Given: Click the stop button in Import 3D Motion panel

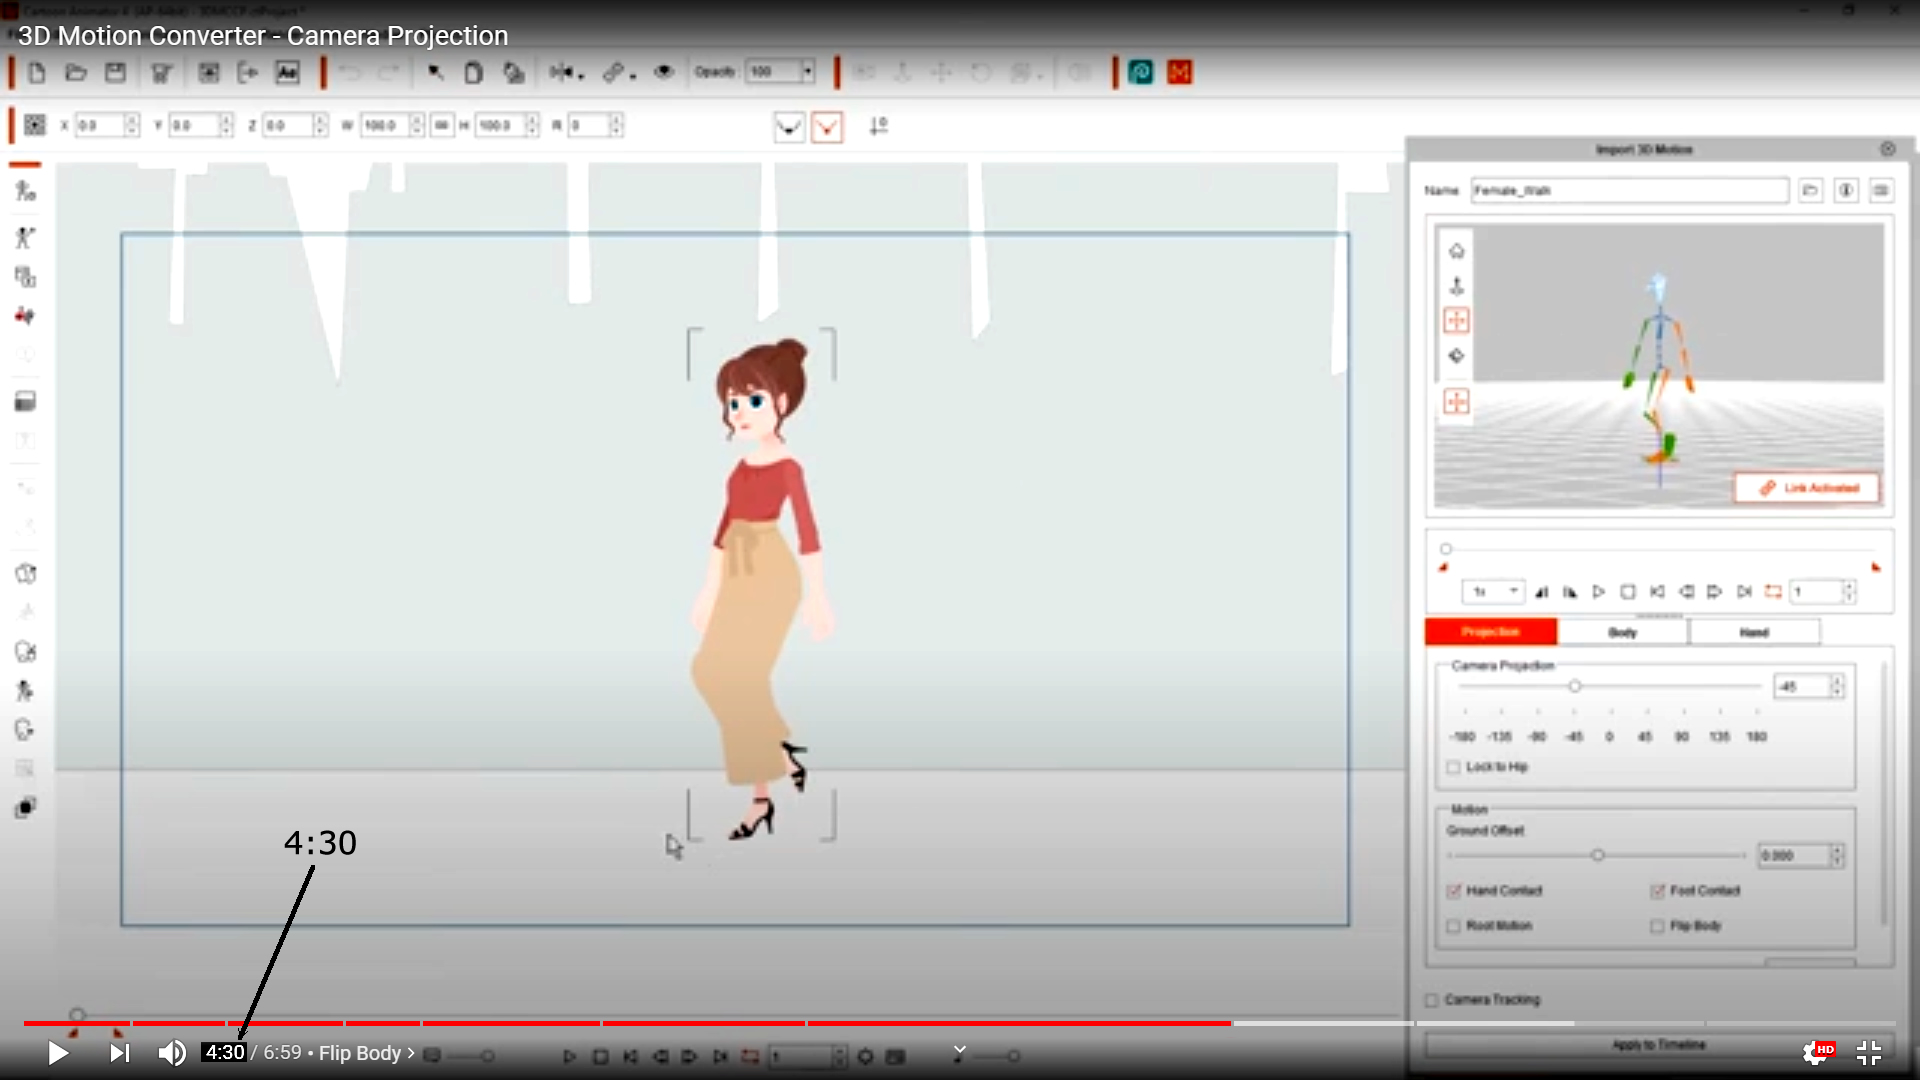Looking at the screenshot, I should tap(1627, 592).
